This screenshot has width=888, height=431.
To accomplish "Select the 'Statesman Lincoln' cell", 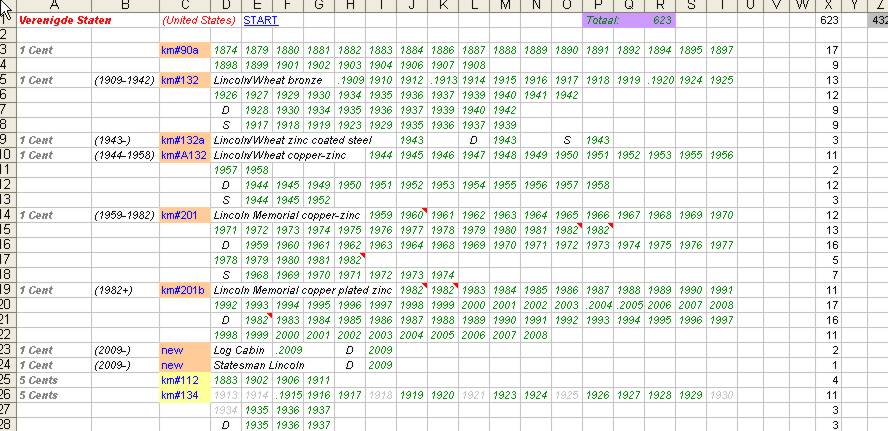I will pos(259,365).
